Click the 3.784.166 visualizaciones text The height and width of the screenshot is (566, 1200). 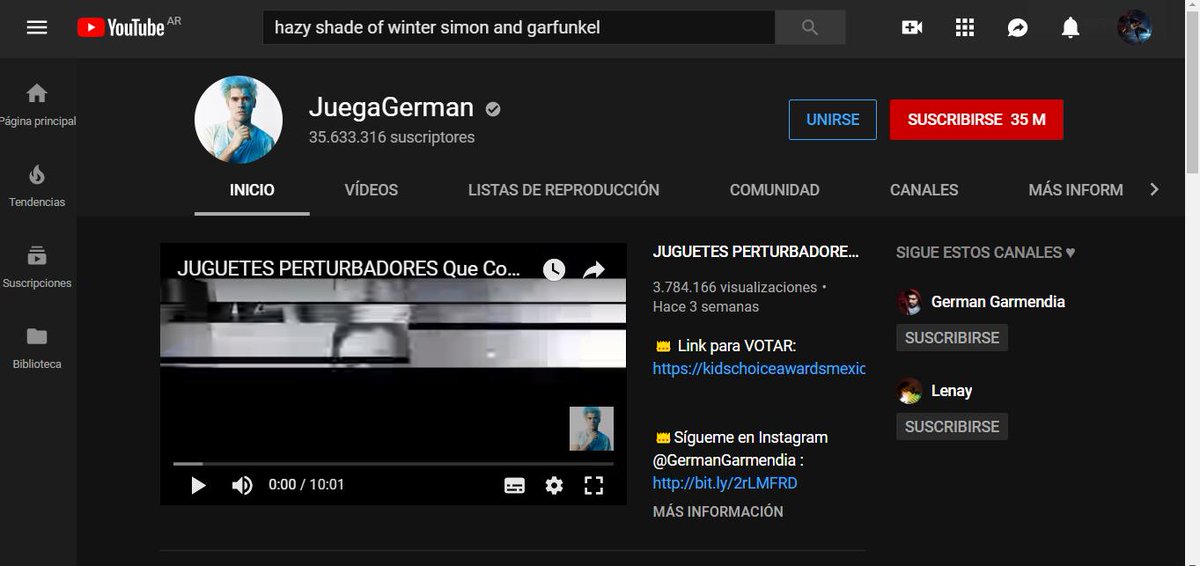(735, 287)
